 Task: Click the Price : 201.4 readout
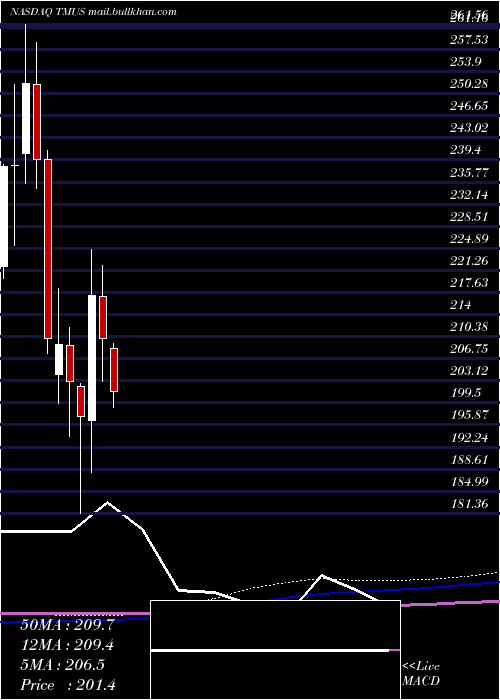click(x=68, y=685)
